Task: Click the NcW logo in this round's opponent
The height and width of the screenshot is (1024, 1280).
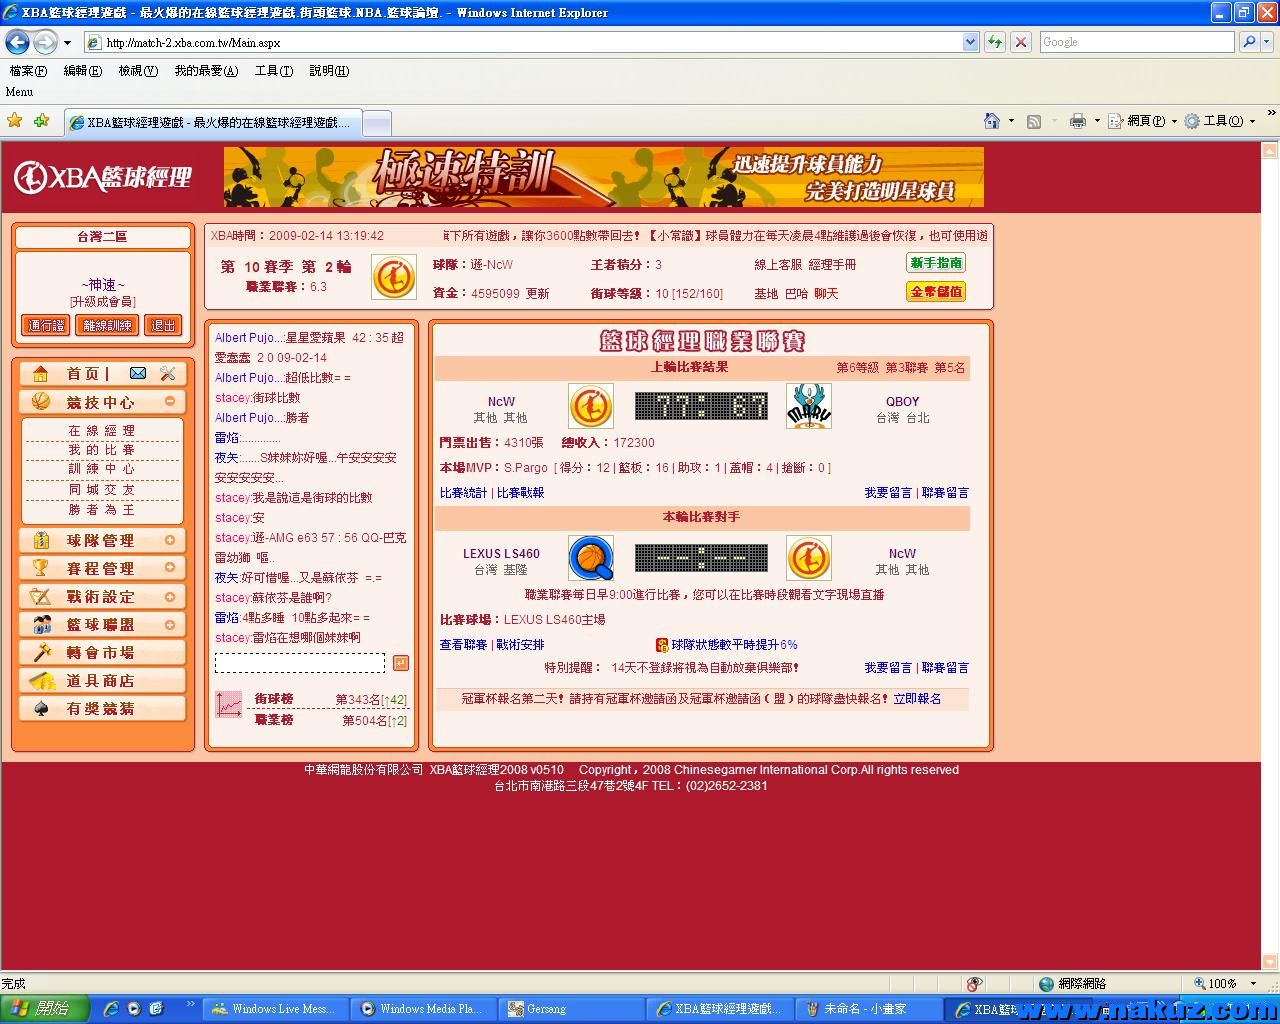Action: (809, 558)
